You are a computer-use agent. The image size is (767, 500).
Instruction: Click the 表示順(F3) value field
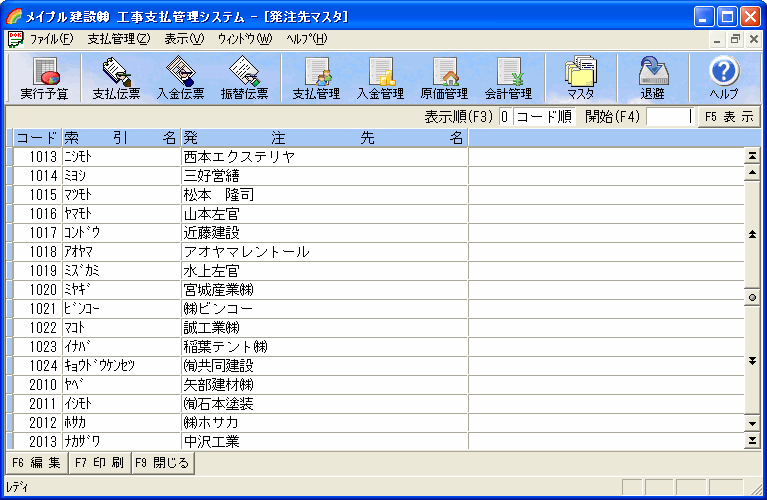click(506, 116)
